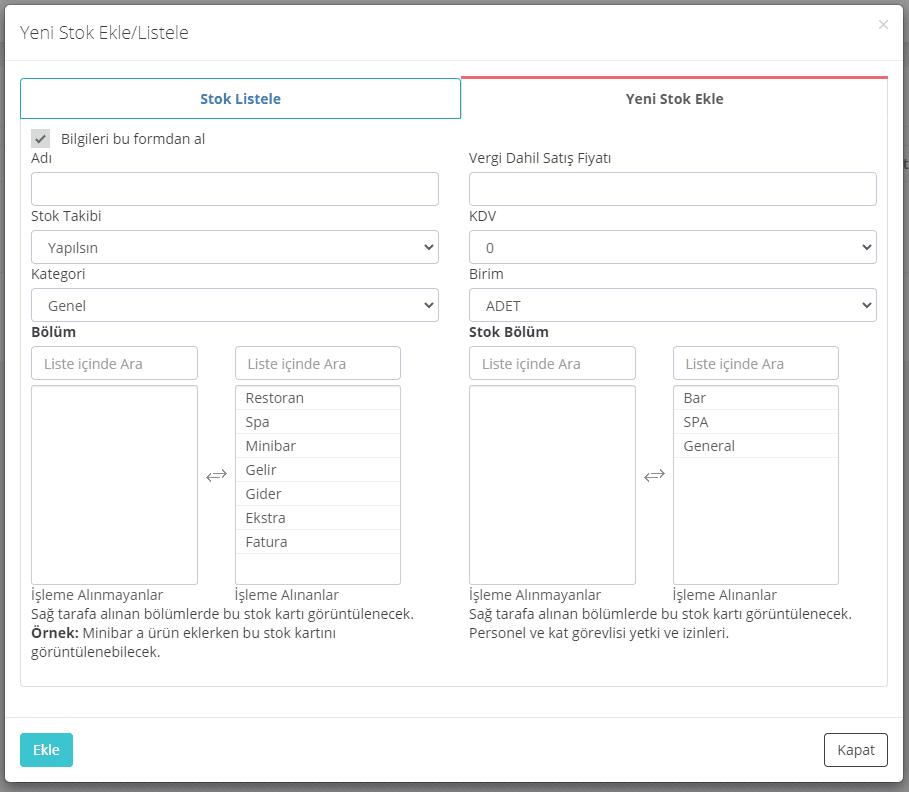Focus the Vergi Dahil Satış Fiyatı field

pyautogui.click(x=672, y=189)
